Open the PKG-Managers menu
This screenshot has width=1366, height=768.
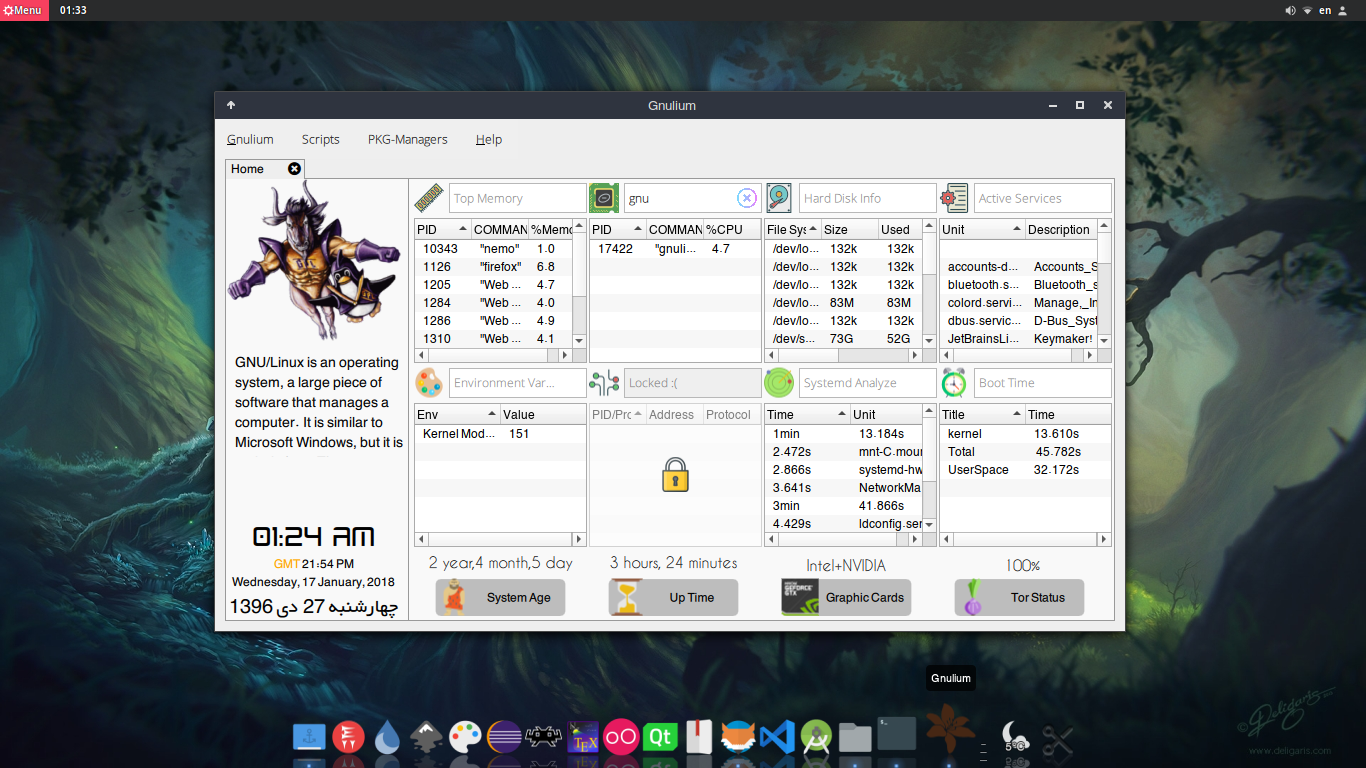407,139
